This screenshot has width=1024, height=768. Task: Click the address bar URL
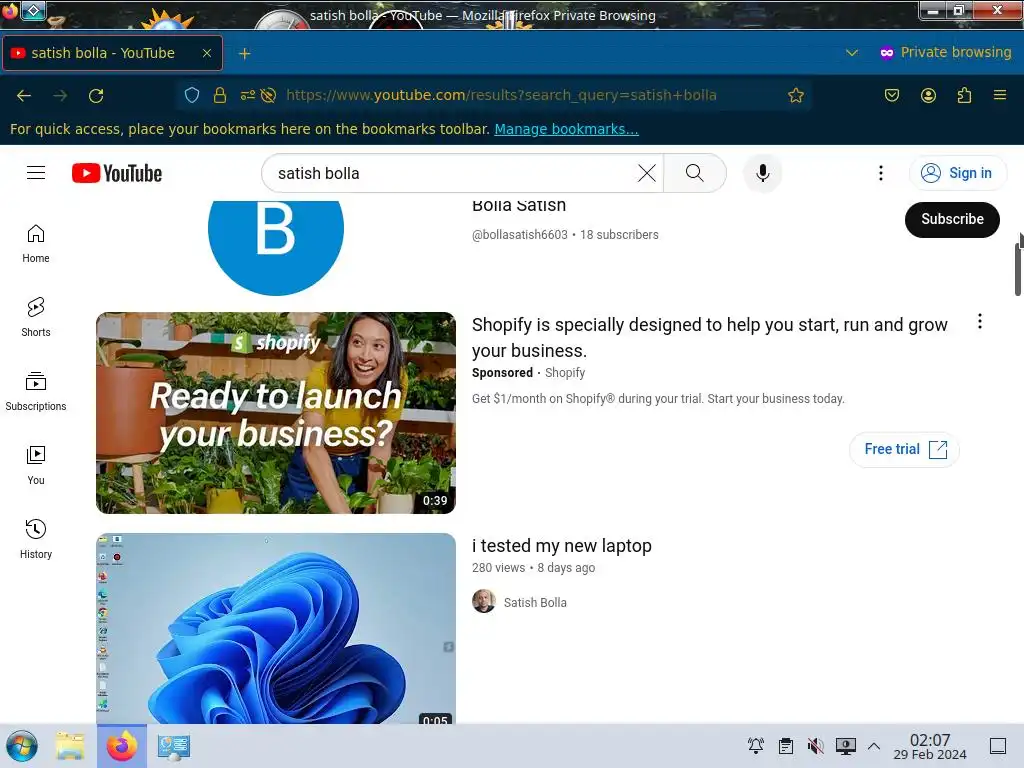pos(502,95)
